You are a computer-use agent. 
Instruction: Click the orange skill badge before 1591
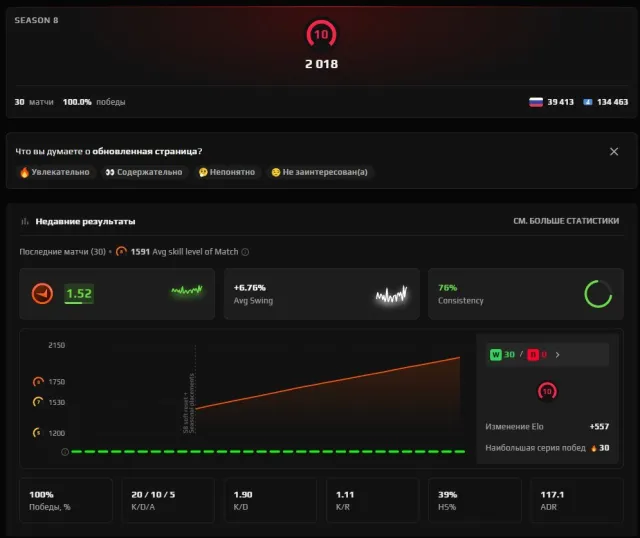(121, 251)
